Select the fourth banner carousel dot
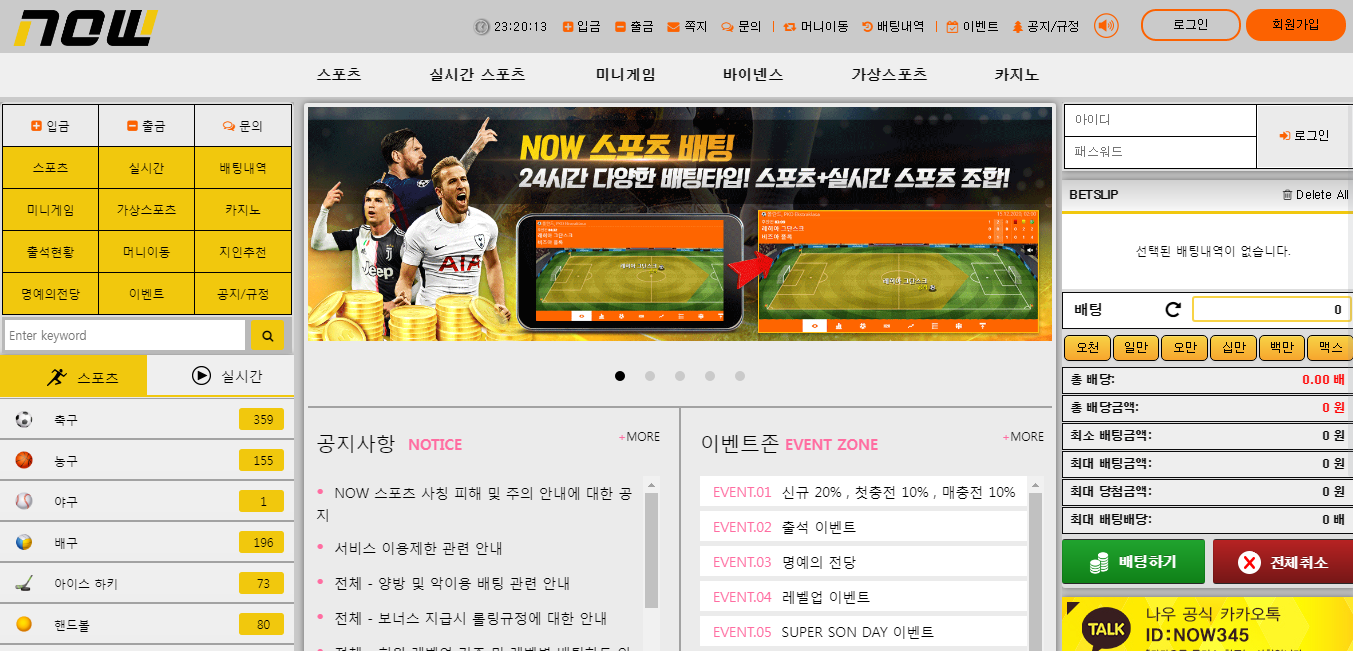 710,376
